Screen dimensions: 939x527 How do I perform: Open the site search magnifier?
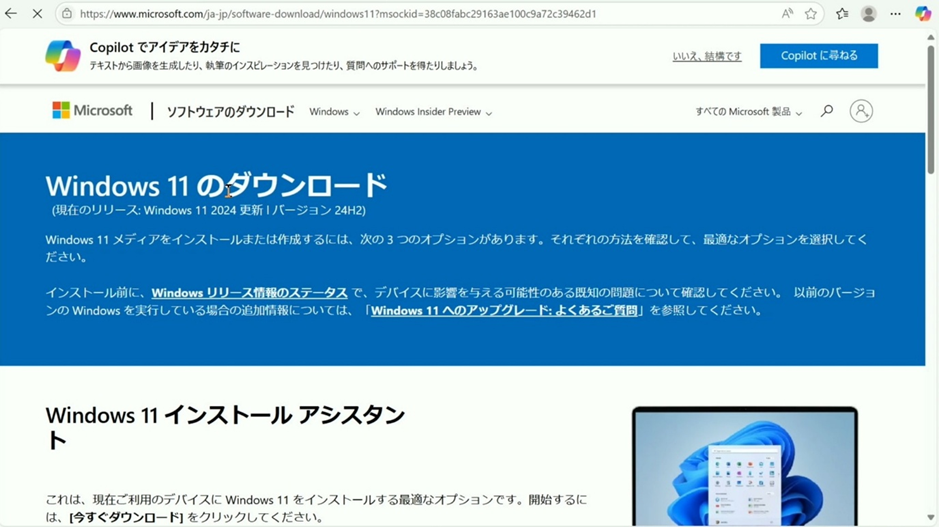826,111
